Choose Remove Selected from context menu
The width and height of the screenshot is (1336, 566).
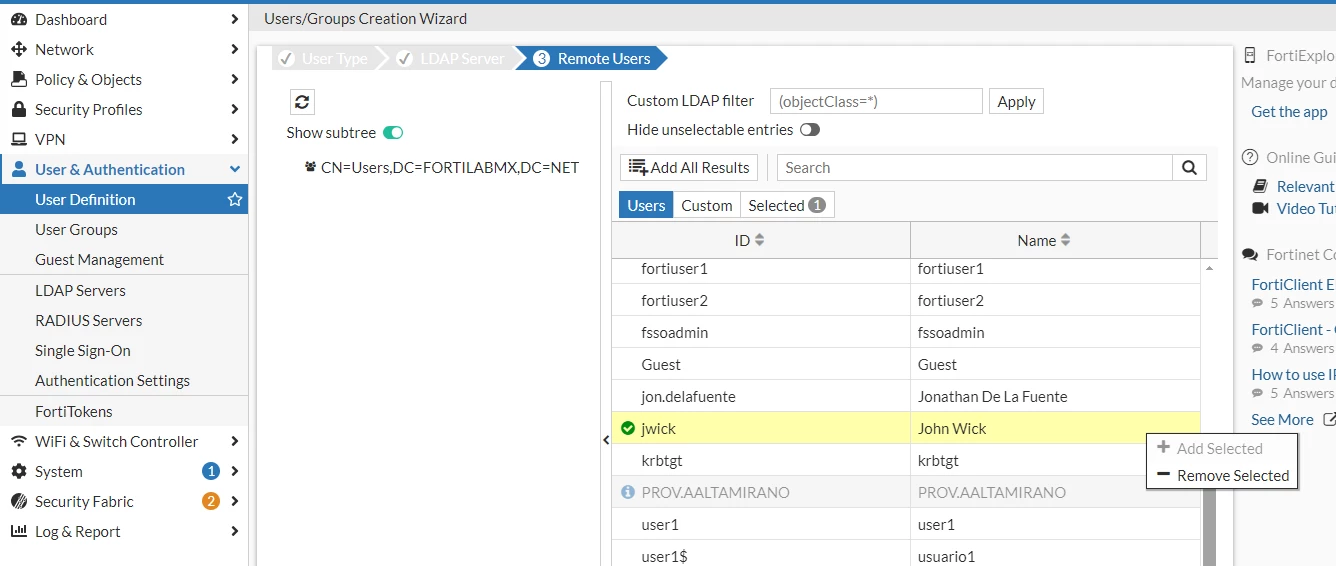(1222, 475)
